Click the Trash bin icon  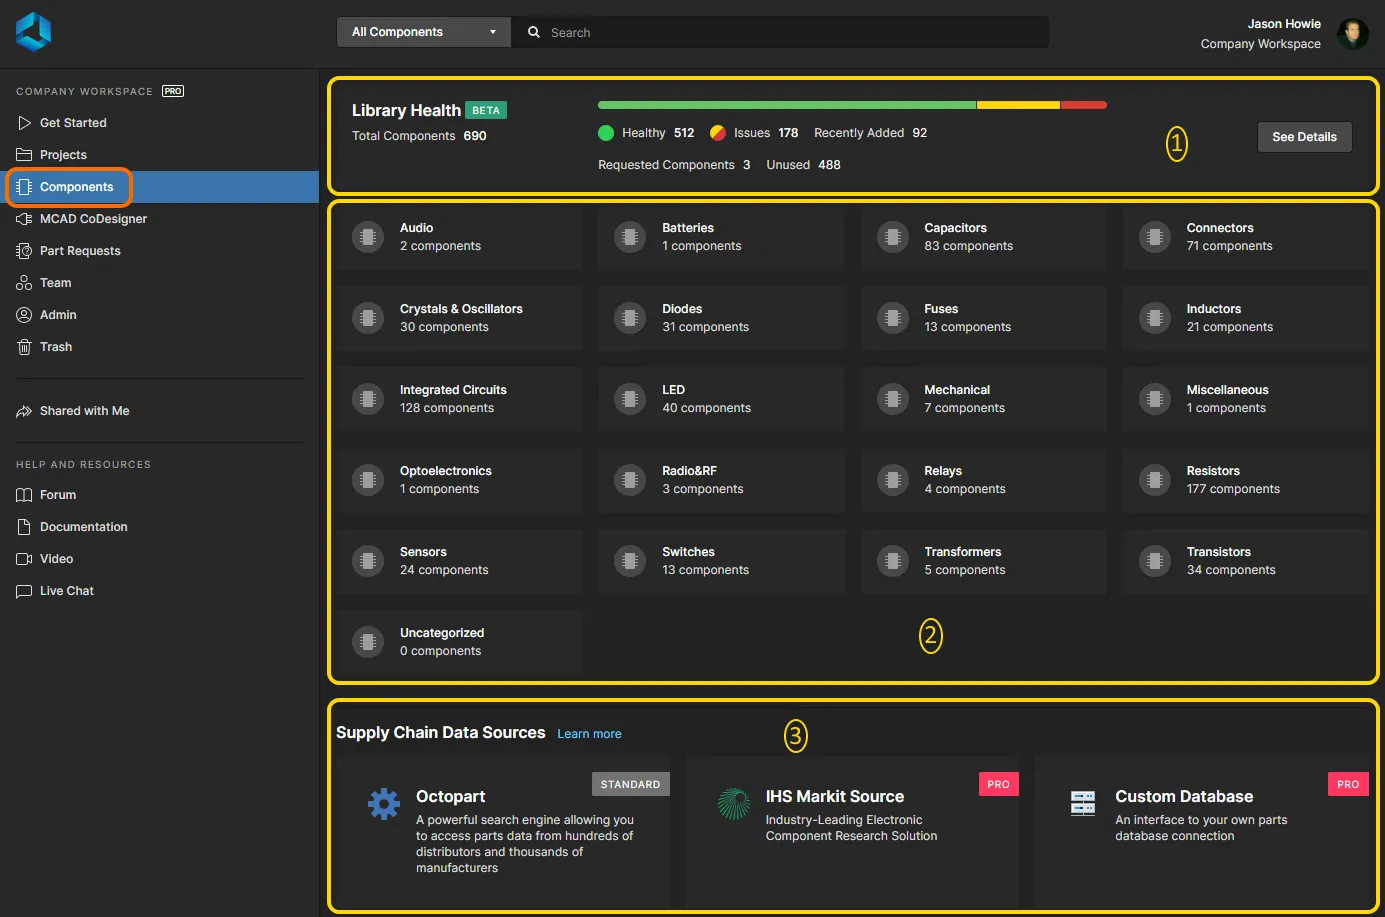pos(24,347)
